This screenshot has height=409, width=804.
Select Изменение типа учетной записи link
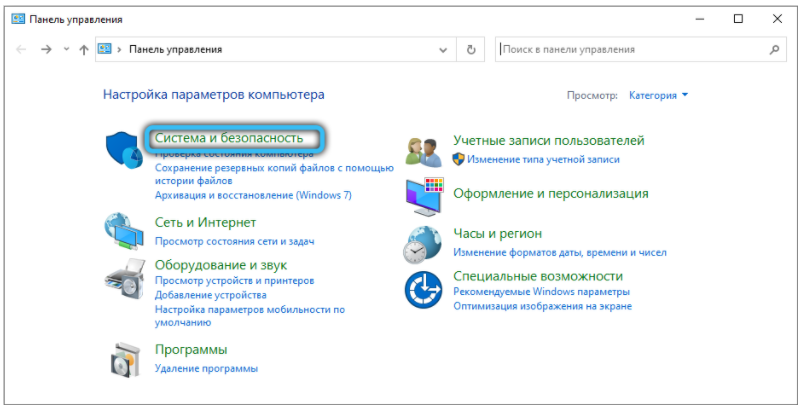coord(543,159)
